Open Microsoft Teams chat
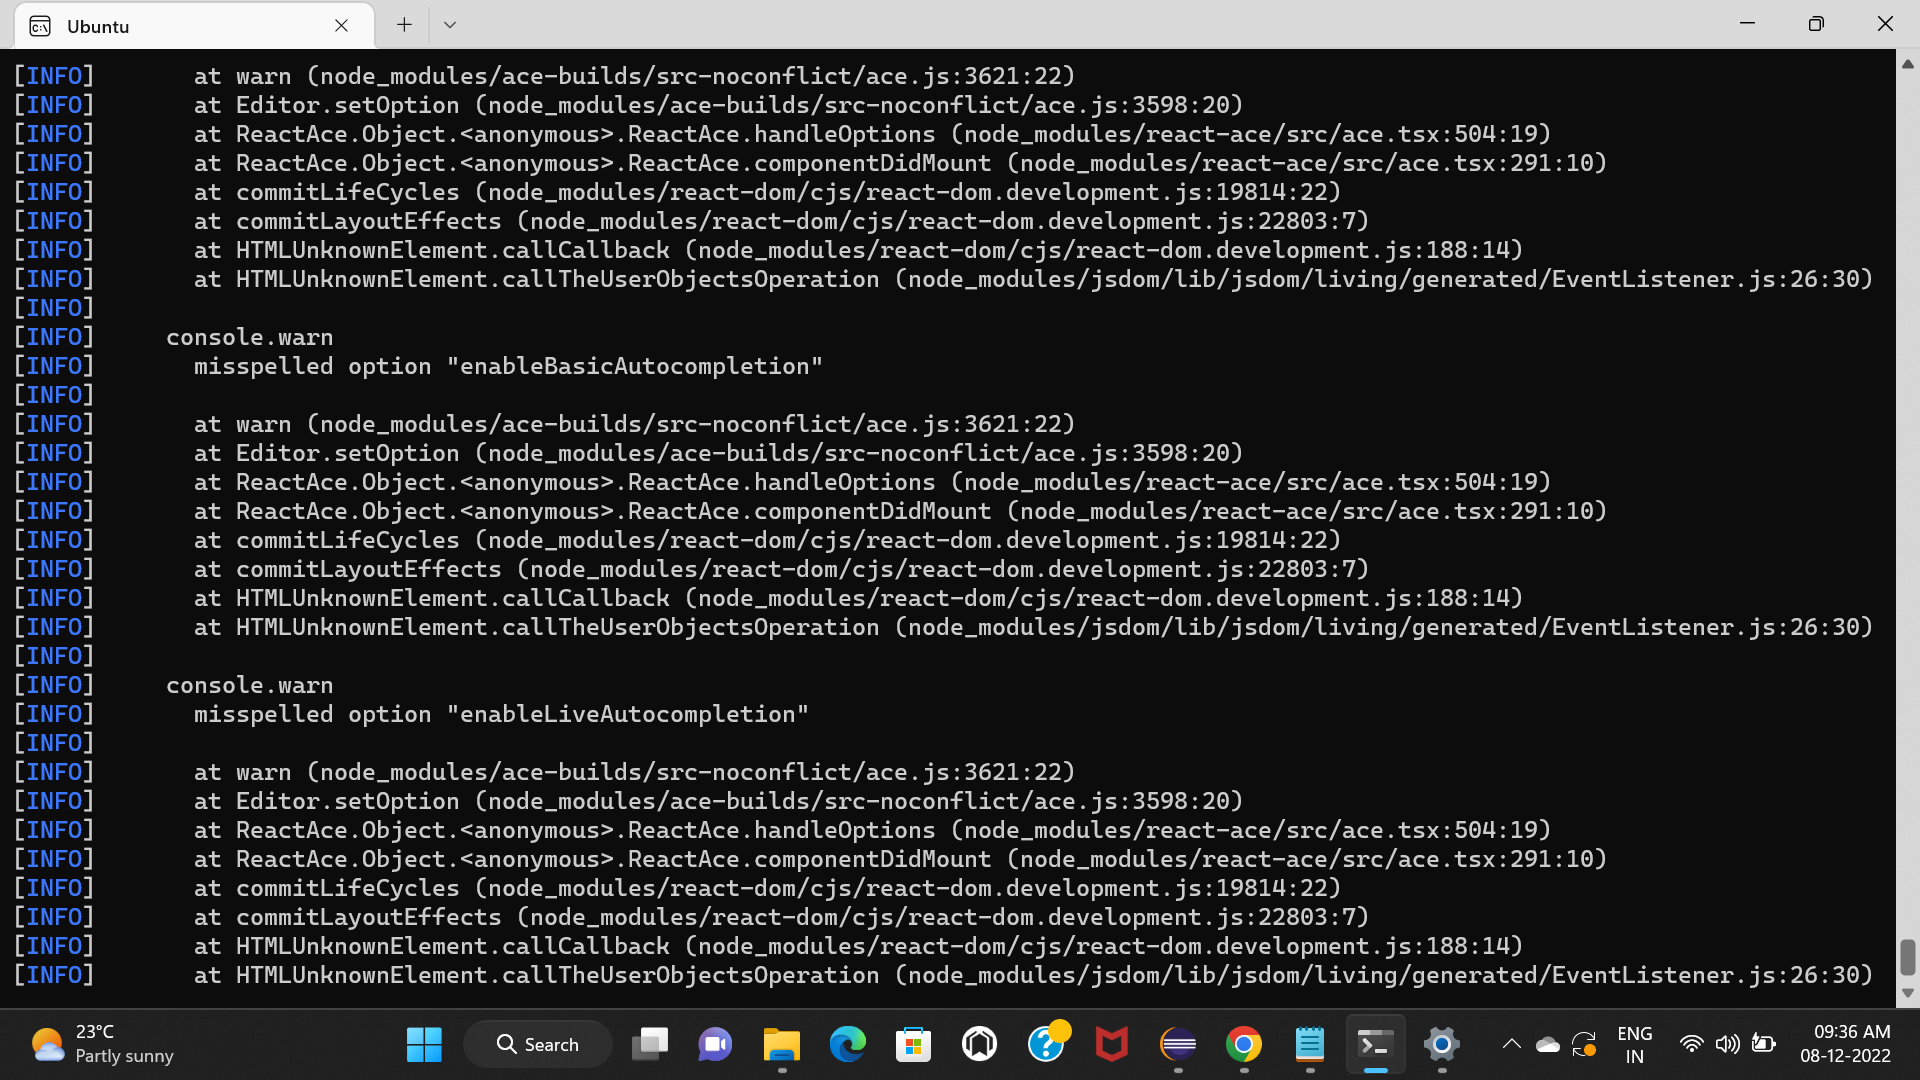The width and height of the screenshot is (1920, 1080). (715, 1044)
